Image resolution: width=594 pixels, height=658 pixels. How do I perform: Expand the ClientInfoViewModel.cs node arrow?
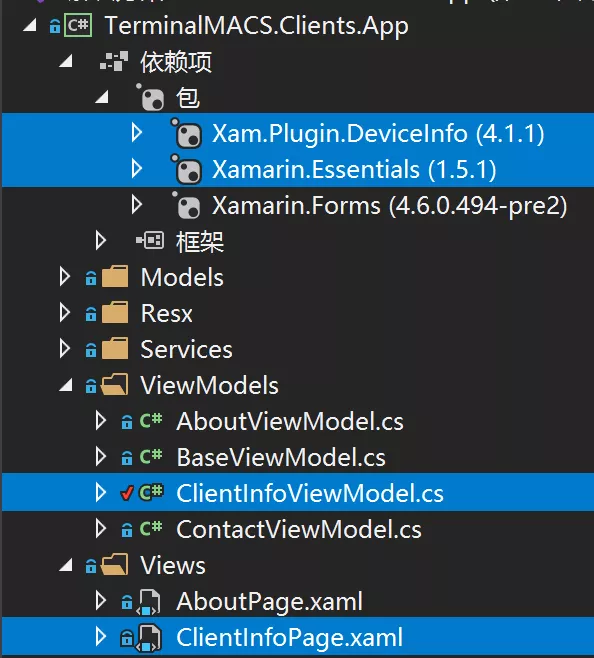tap(100, 492)
